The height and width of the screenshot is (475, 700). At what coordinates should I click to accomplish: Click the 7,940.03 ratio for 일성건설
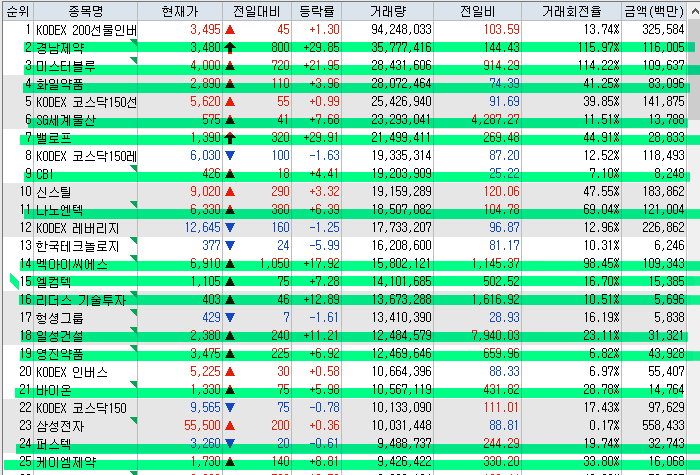click(496, 335)
